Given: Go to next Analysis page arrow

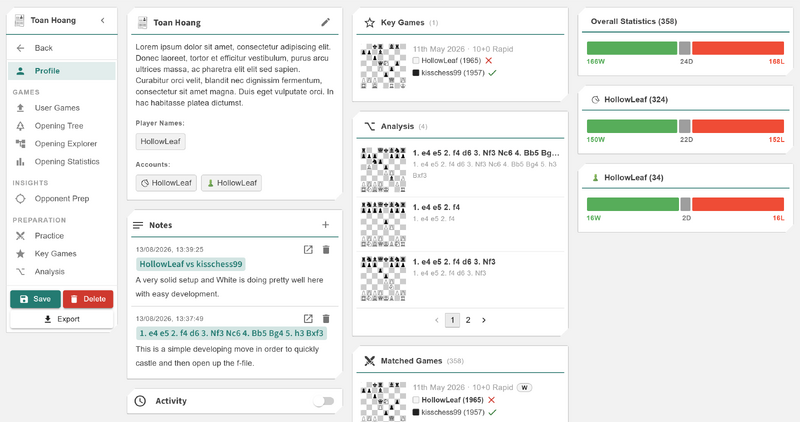Looking at the screenshot, I should tap(484, 320).
